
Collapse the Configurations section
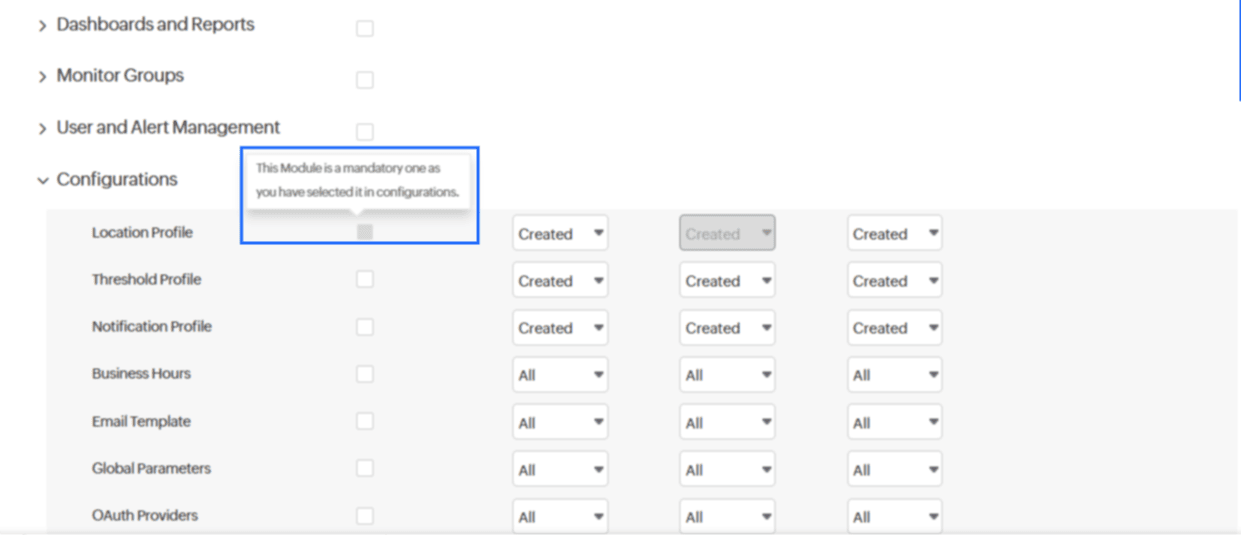pos(43,181)
